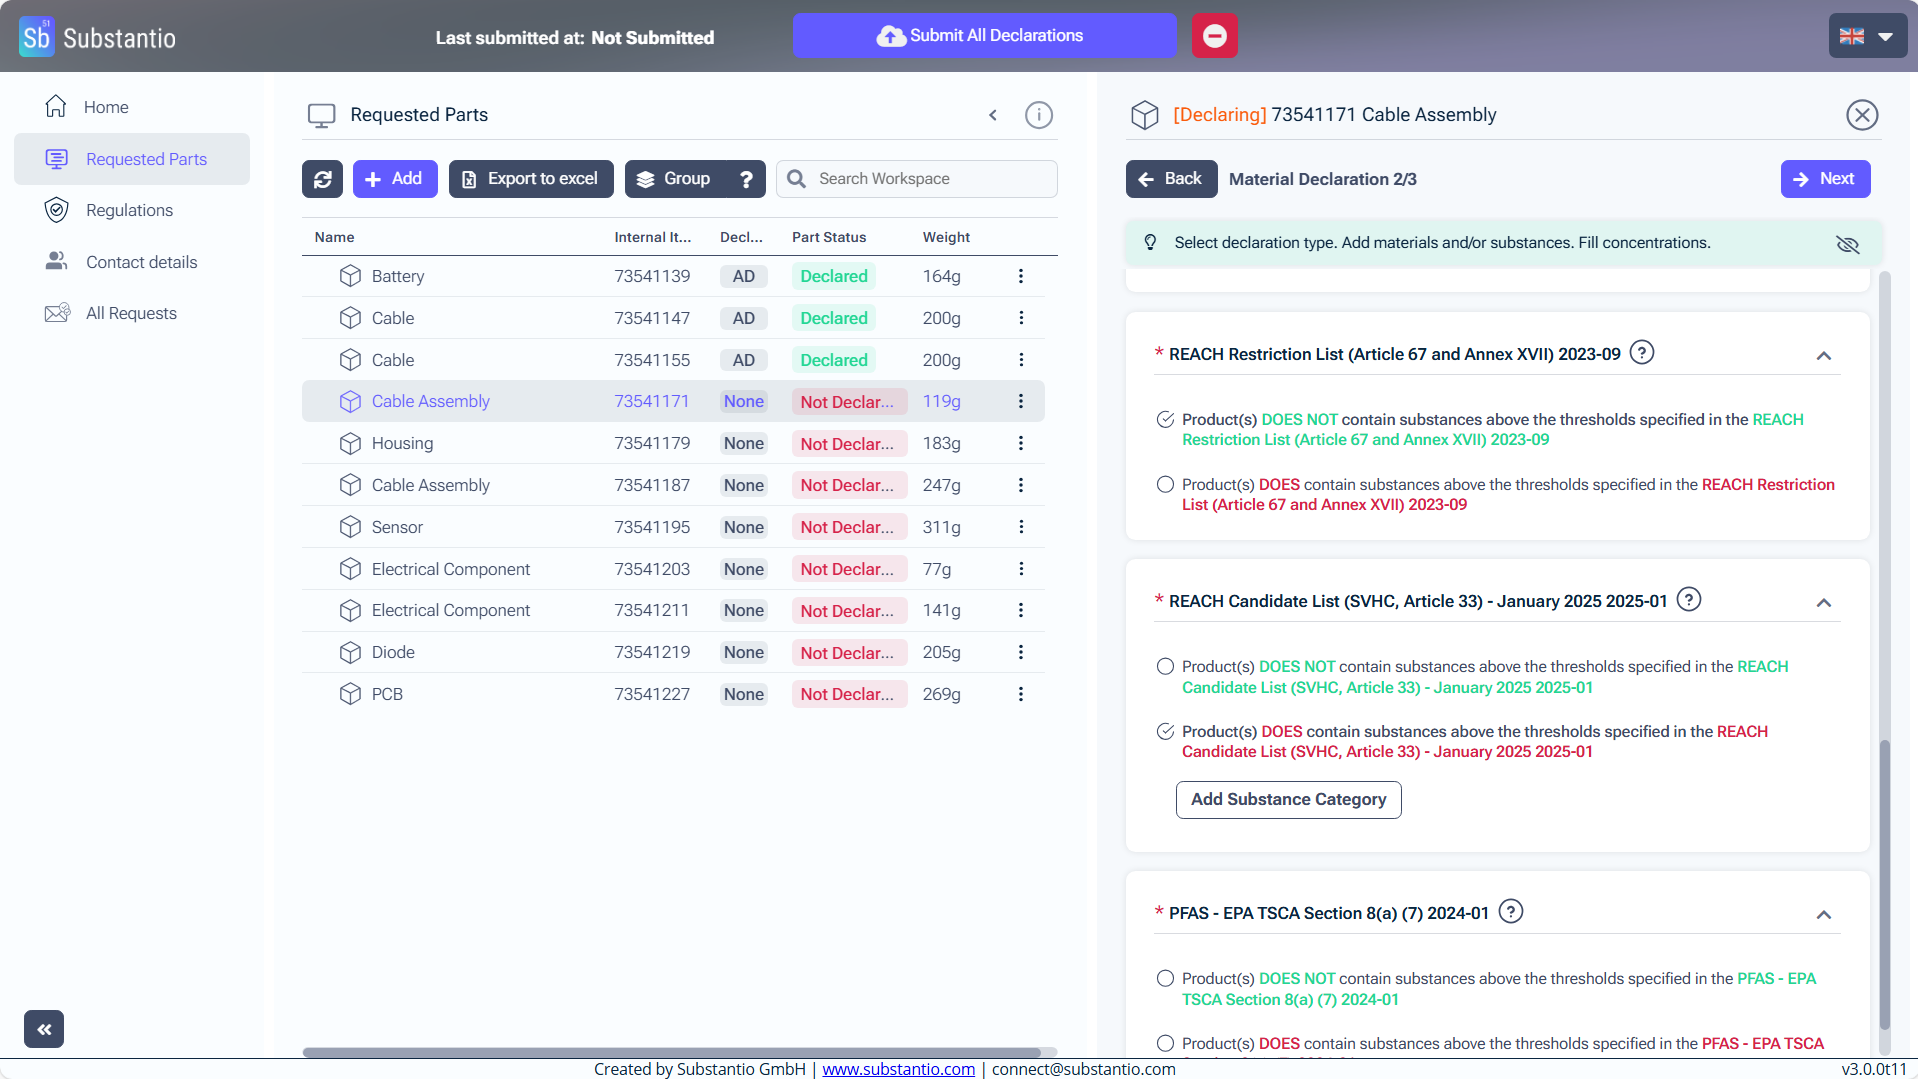Select DOES NOT contain for PFAS EPA TSCA

point(1165,979)
